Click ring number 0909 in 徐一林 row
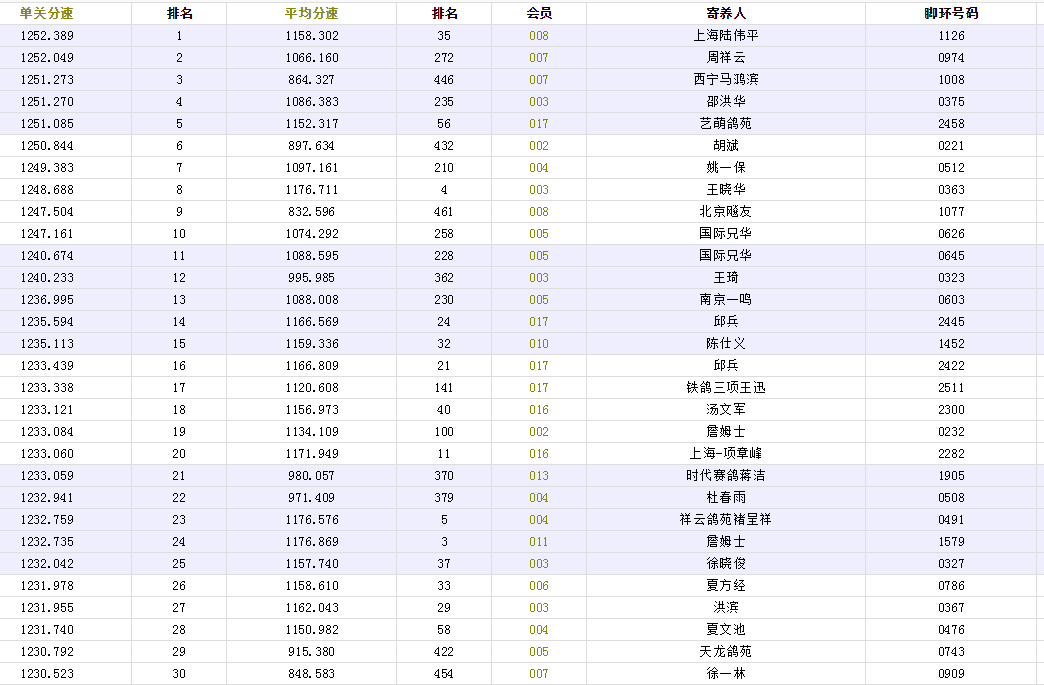Image resolution: width=1044 pixels, height=685 pixels. [x=951, y=674]
